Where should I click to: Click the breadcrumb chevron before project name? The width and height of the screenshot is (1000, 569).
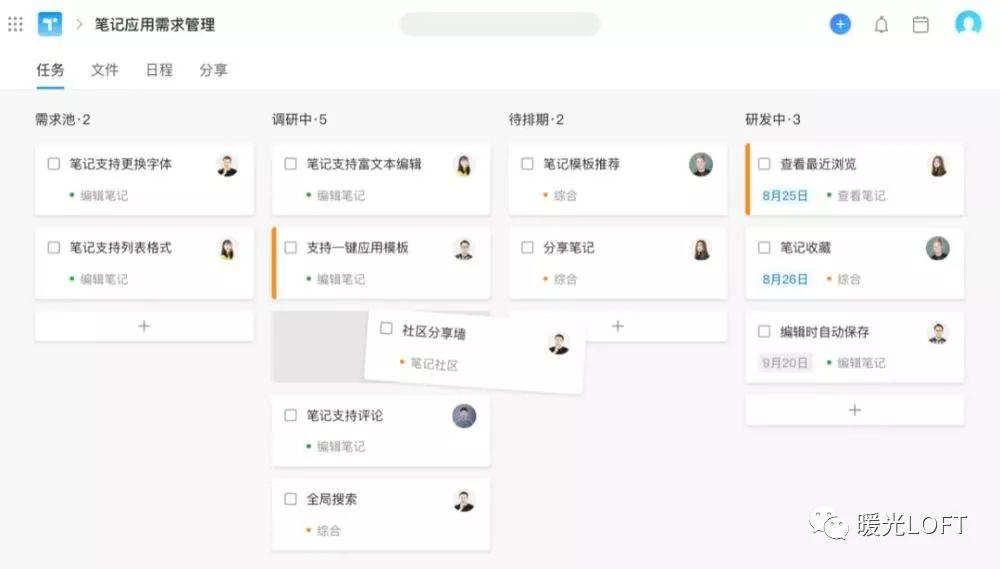pyautogui.click(x=79, y=24)
